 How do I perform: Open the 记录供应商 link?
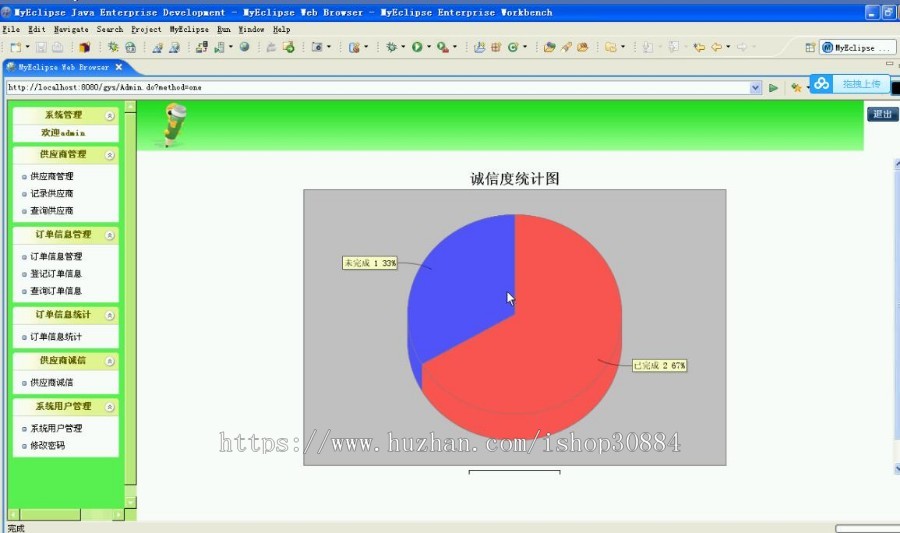[x=52, y=193]
